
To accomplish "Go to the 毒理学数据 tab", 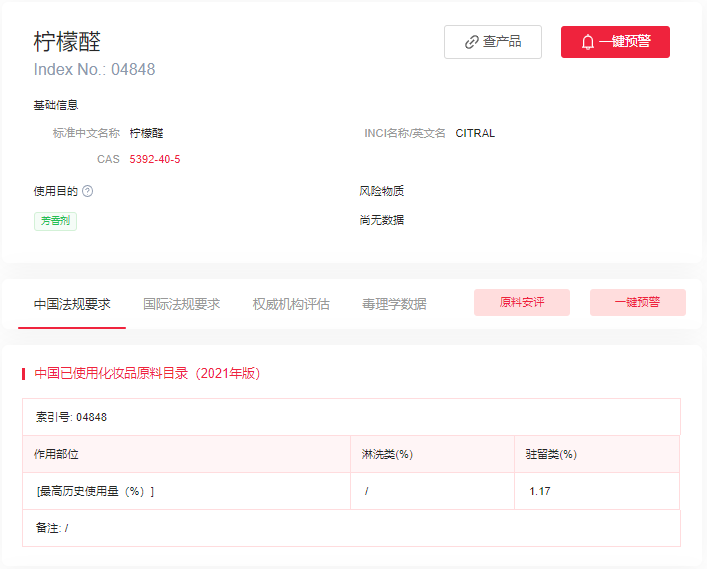I will [x=394, y=304].
